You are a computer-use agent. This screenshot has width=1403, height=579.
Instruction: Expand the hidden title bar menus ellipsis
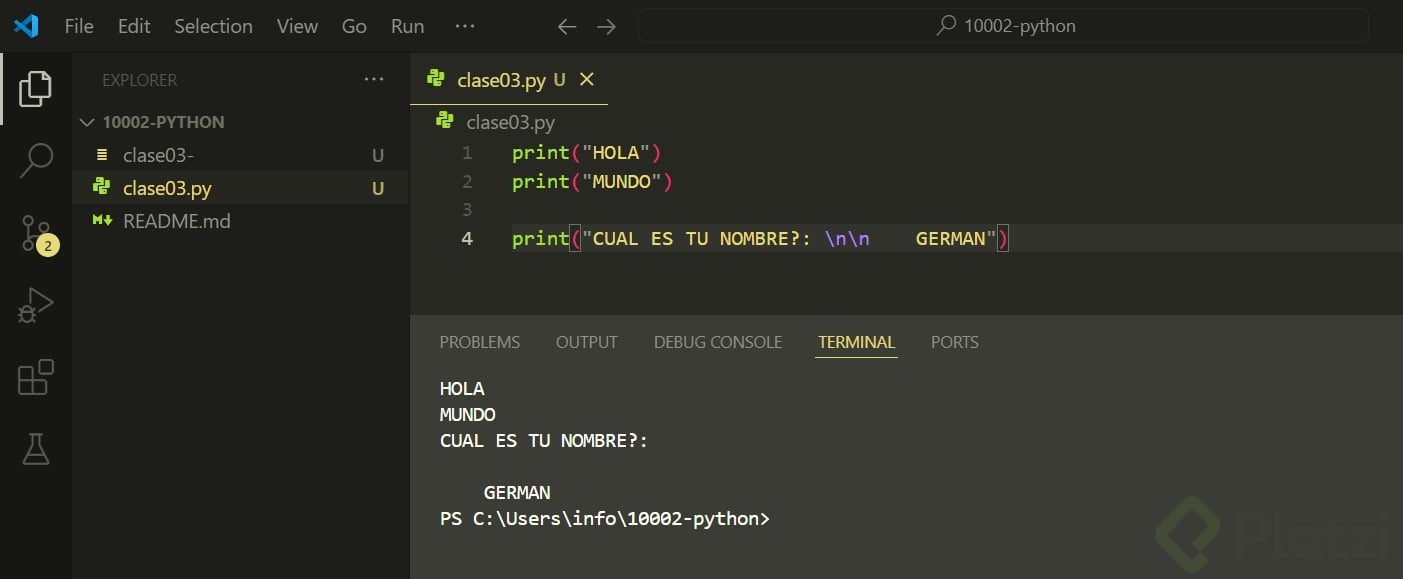pyautogui.click(x=464, y=27)
